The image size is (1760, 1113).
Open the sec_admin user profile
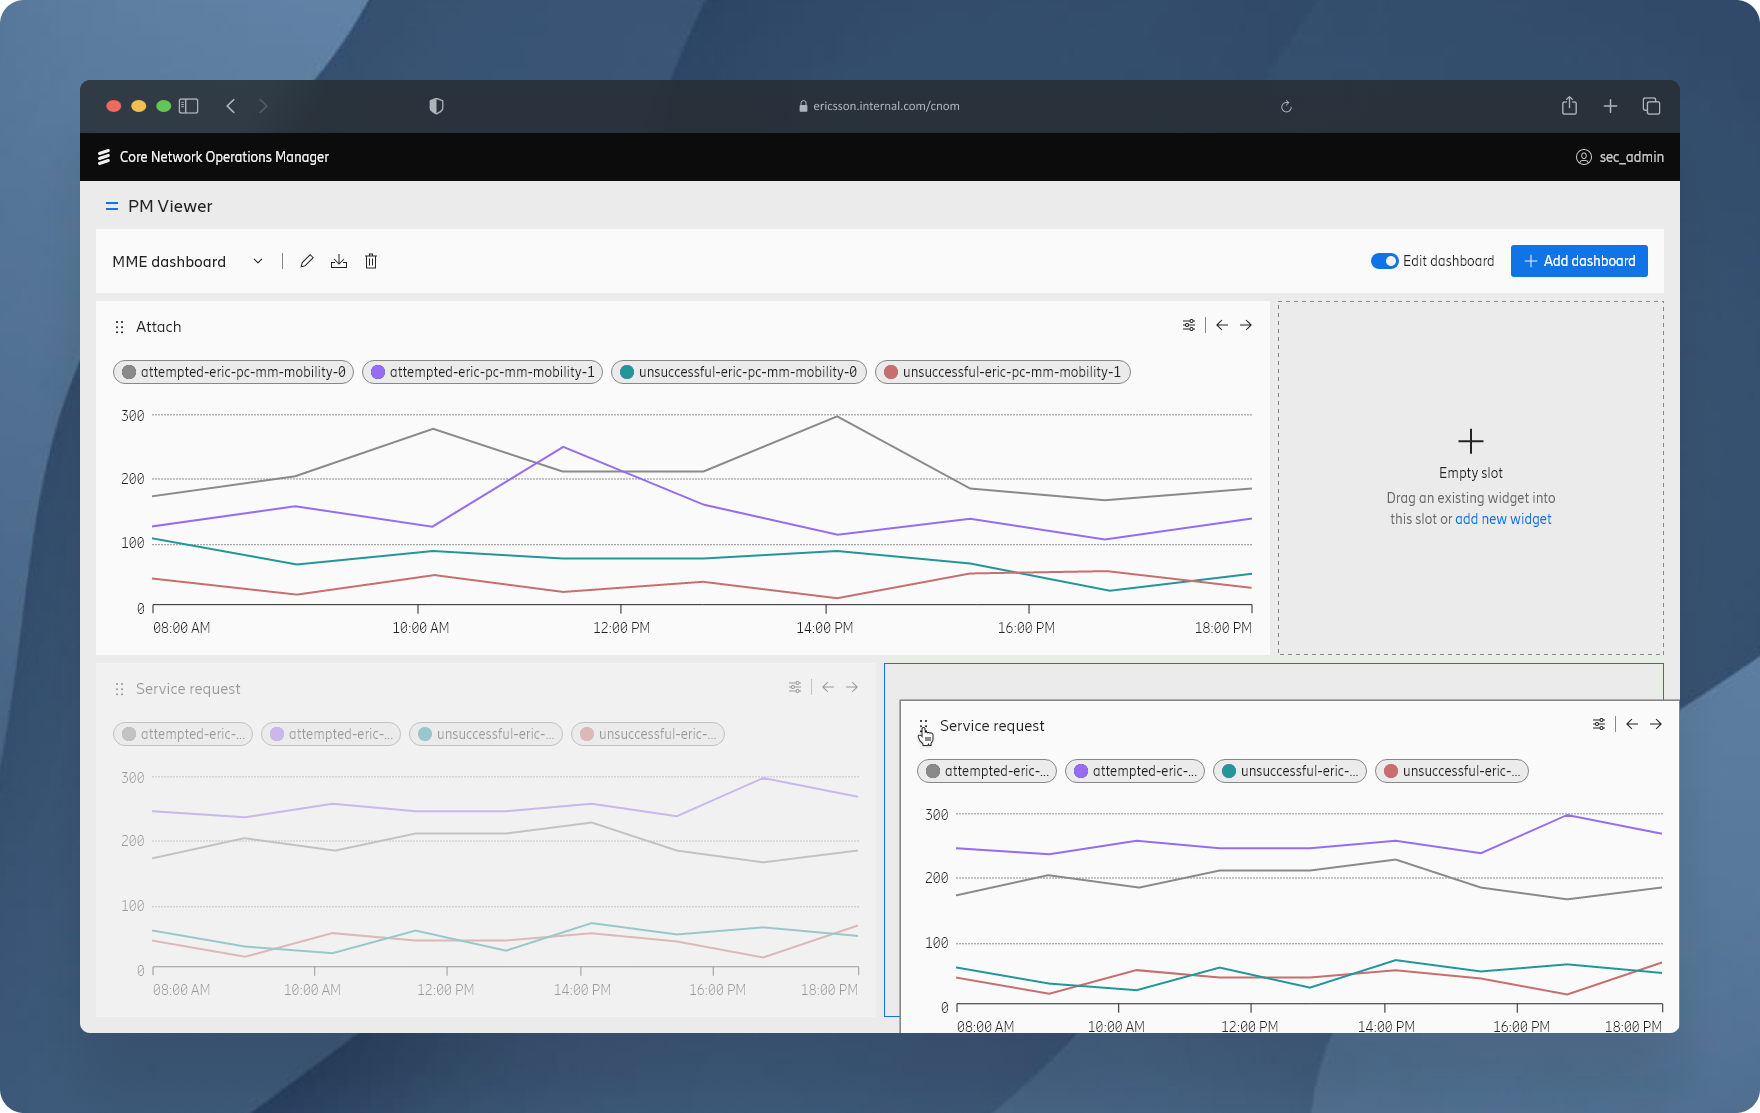pos(1620,157)
